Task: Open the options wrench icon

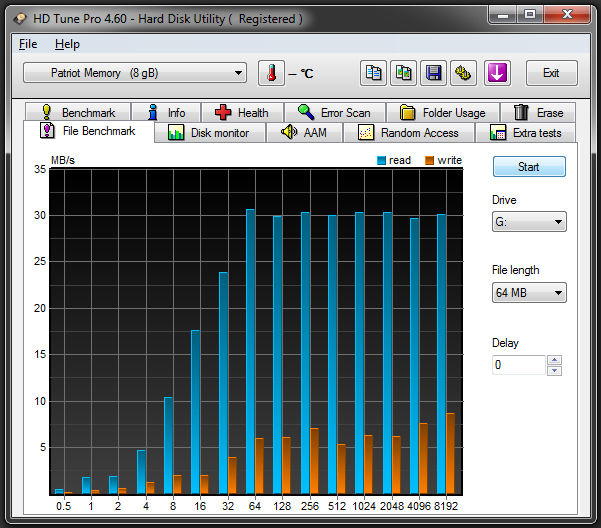Action: click(x=464, y=73)
